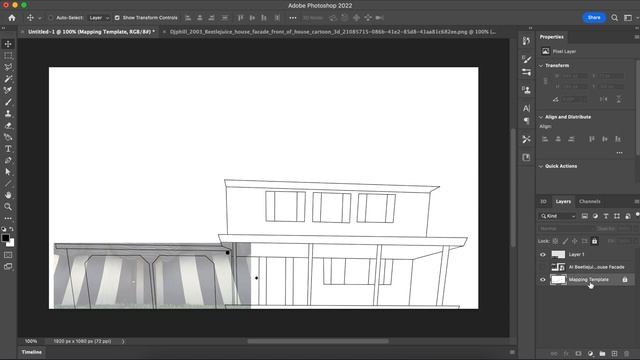Switch to the 3D panel tab
The image size is (640, 360).
543,201
